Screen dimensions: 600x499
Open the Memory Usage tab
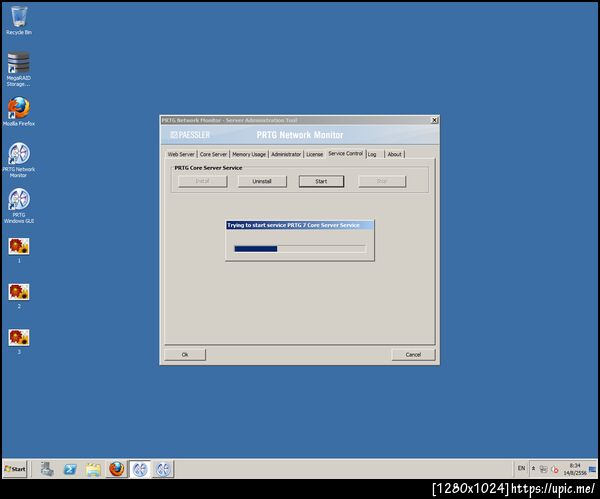pos(249,154)
